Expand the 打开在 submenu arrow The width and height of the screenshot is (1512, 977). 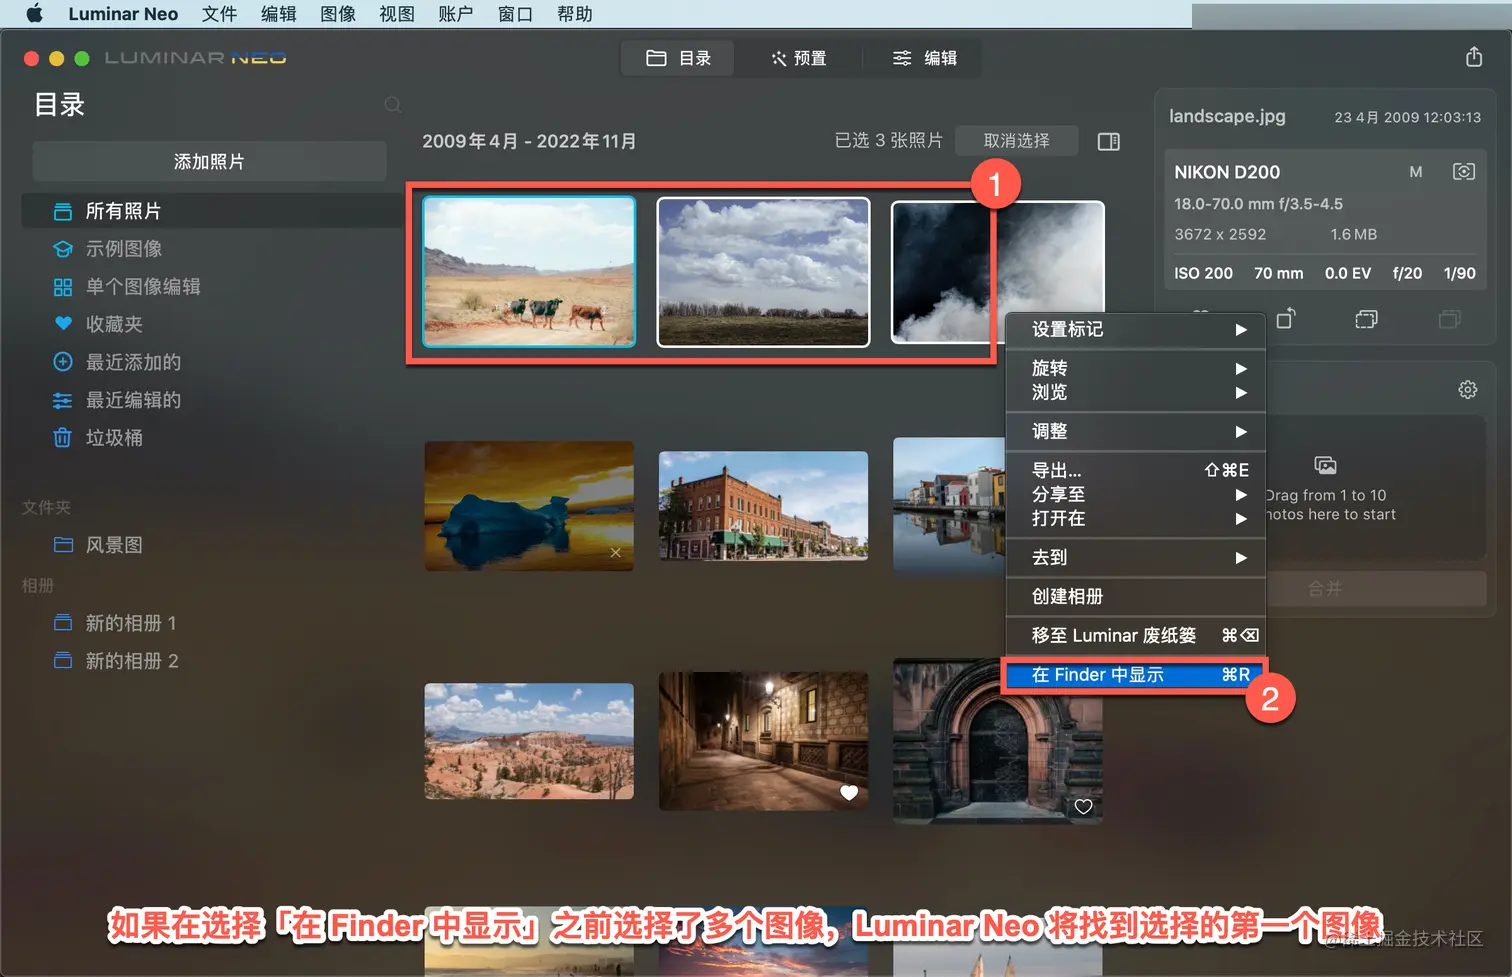coord(1241,519)
